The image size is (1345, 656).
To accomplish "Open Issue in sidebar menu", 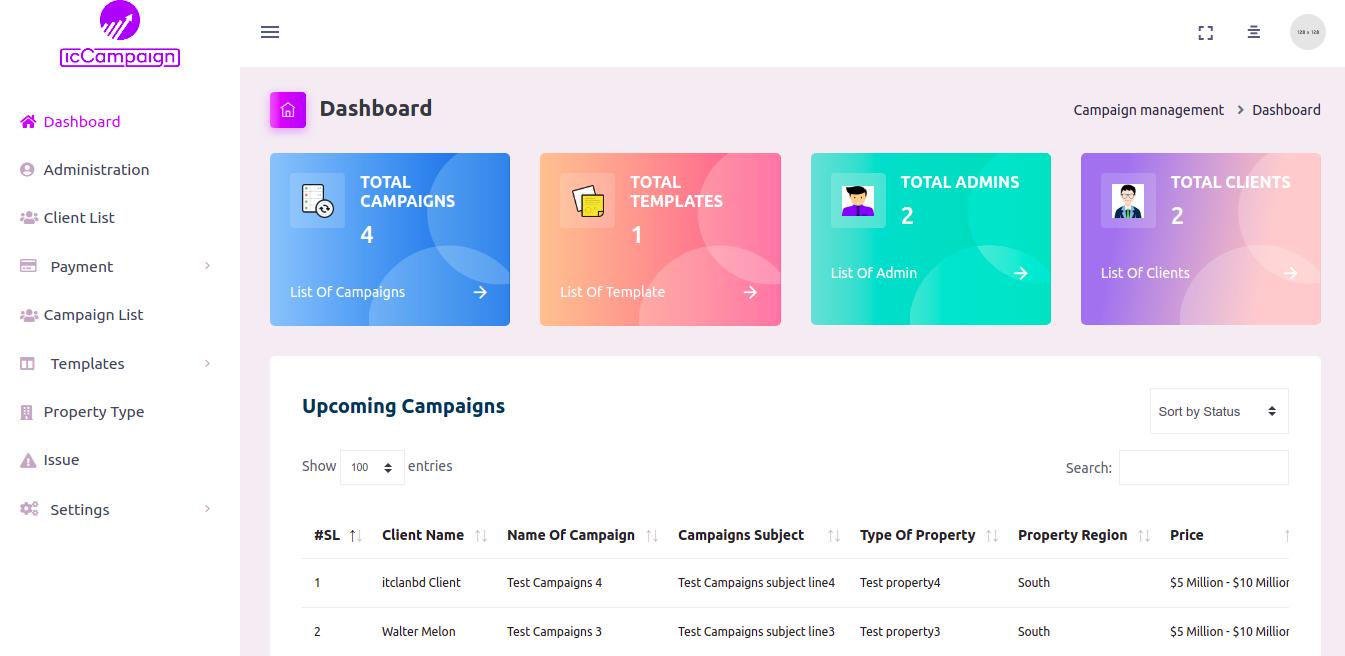I will (x=61, y=460).
